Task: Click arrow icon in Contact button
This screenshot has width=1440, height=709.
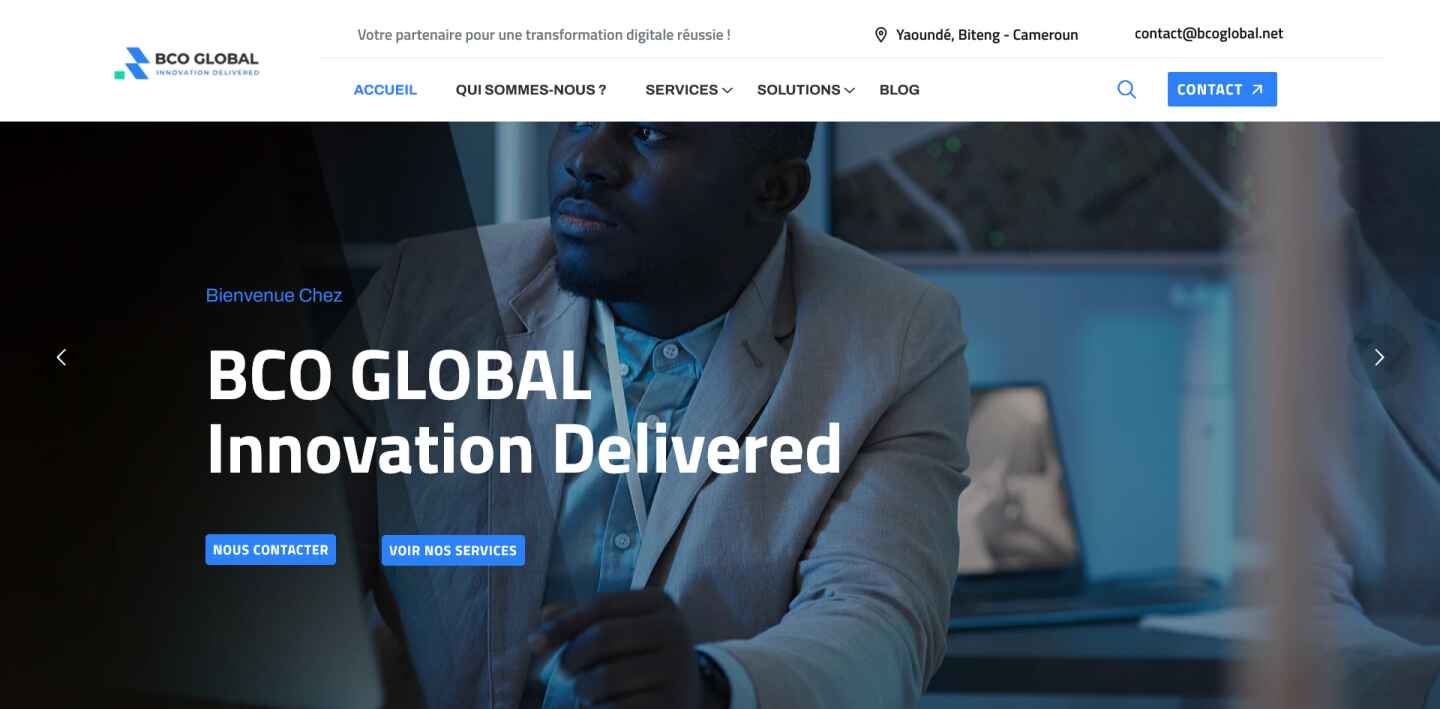Action: pyautogui.click(x=1257, y=90)
